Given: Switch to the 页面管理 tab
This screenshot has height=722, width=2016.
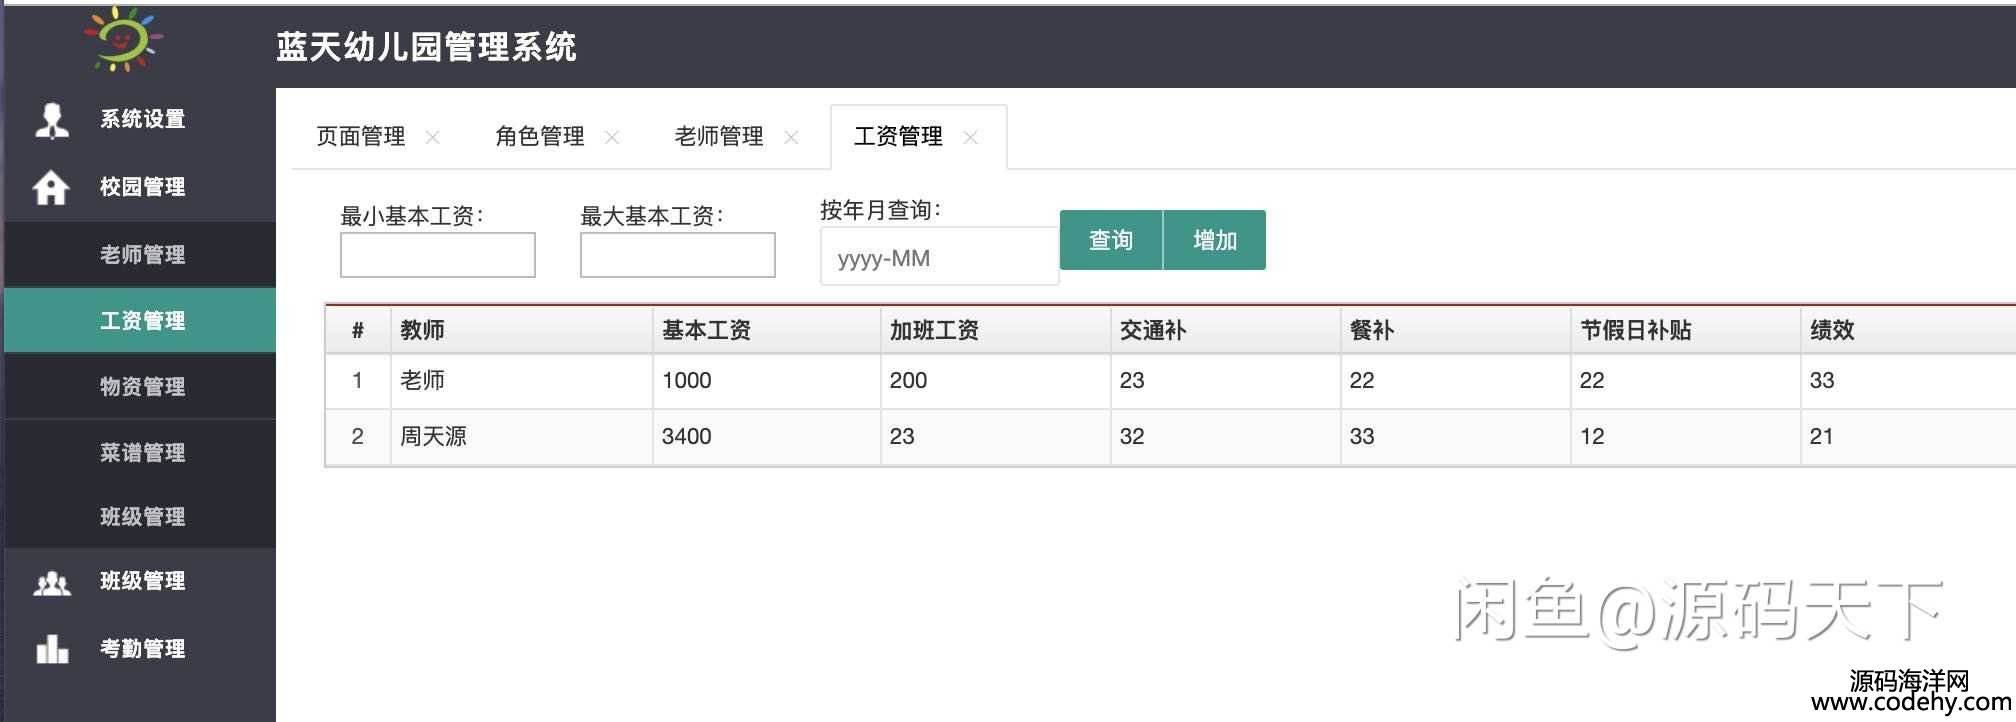Looking at the screenshot, I should [361, 136].
